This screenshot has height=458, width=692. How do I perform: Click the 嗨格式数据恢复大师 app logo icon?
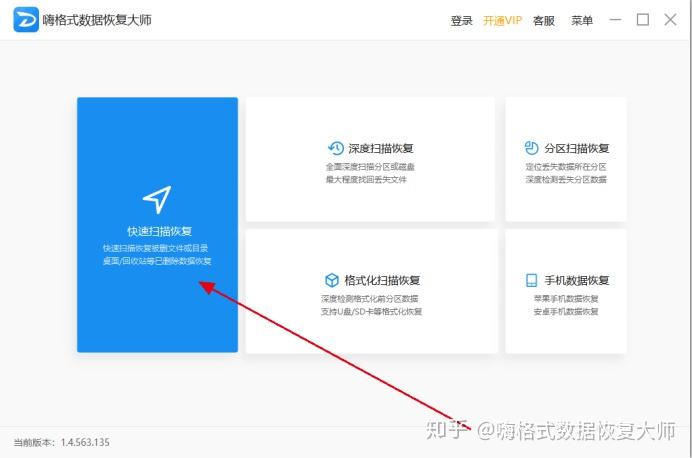click(x=26, y=20)
